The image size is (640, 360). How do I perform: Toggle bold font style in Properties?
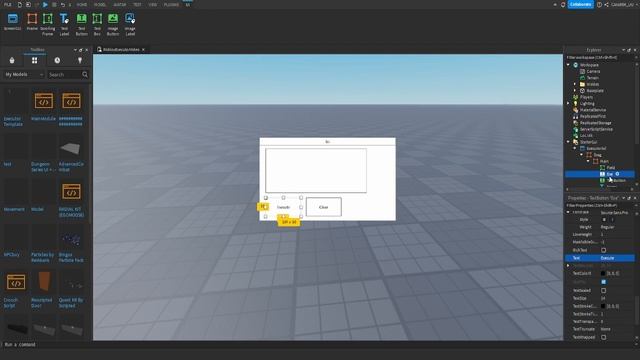tap(604, 220)
